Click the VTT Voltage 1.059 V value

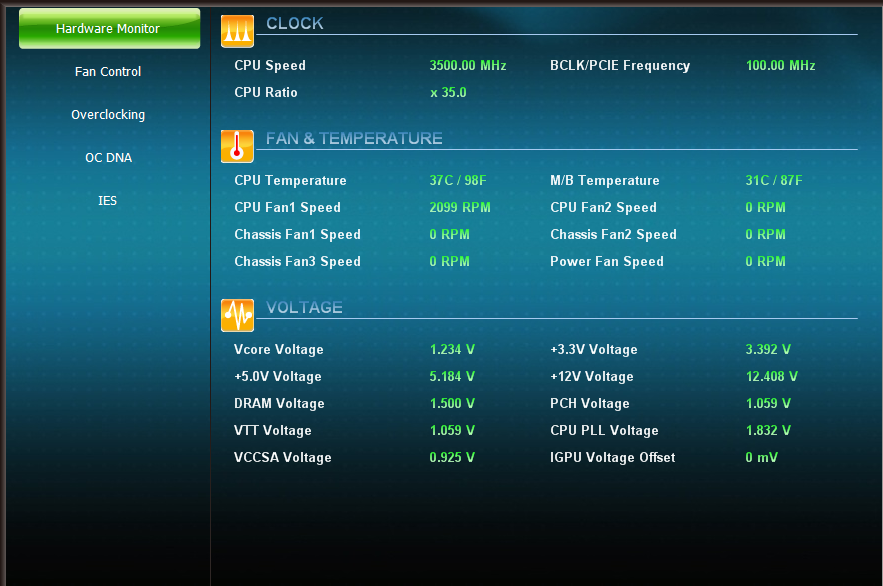pyautogui.click(x=452, y=430)
